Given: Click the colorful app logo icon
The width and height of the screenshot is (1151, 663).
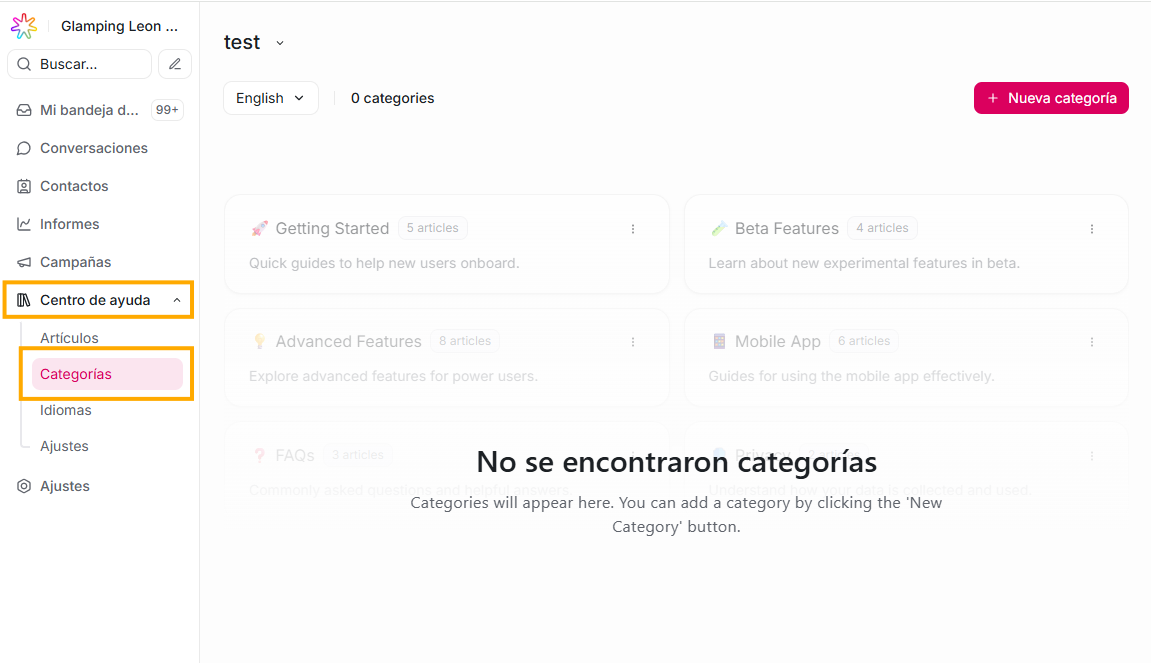Looking at the screenshot, I should [24, 26].
